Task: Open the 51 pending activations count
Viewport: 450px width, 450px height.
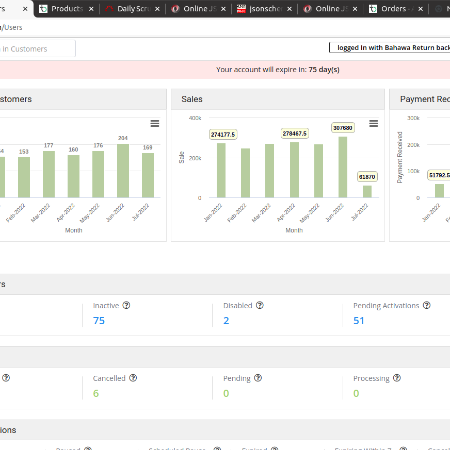Action: click(359, 321)
